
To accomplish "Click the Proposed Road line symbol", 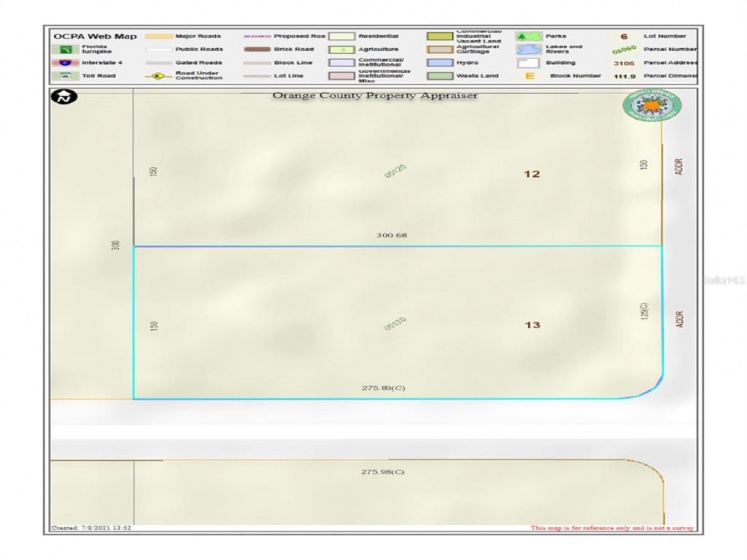I will [x=257, y=36].
